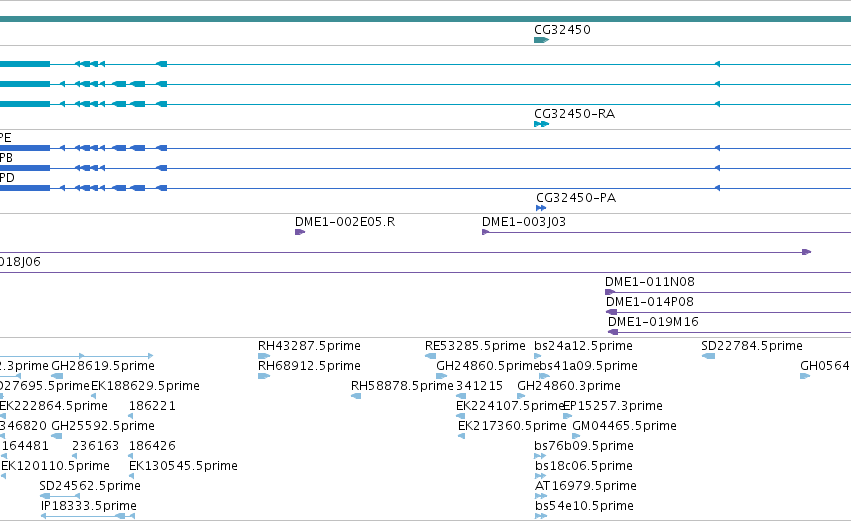This screenshot has height=521, width=851.
Task: Select the AT16979.5prime EST arrow
Action: click(541, 496)
